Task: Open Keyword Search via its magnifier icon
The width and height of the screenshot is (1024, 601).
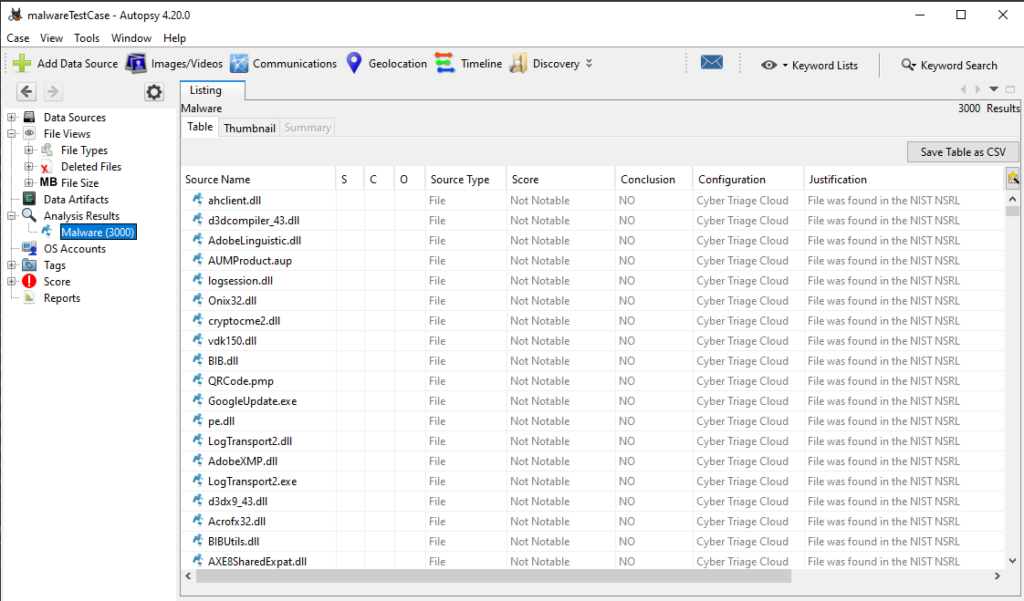Action: [x=906, y=65]
